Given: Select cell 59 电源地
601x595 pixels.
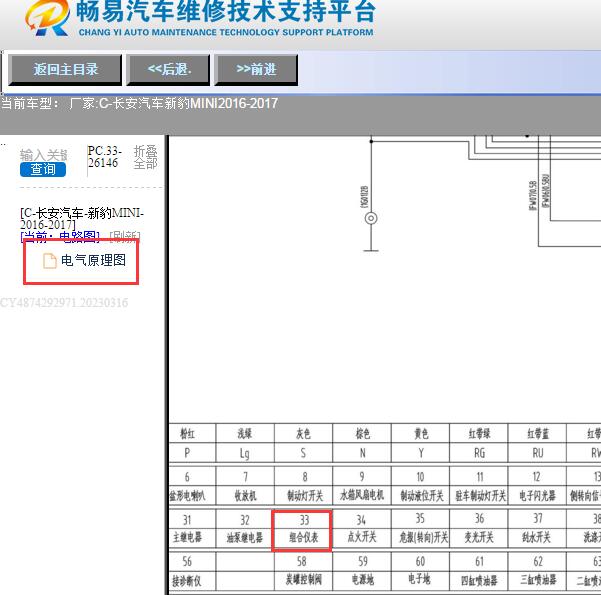Looking at the screenshot, I should point(362,571).
